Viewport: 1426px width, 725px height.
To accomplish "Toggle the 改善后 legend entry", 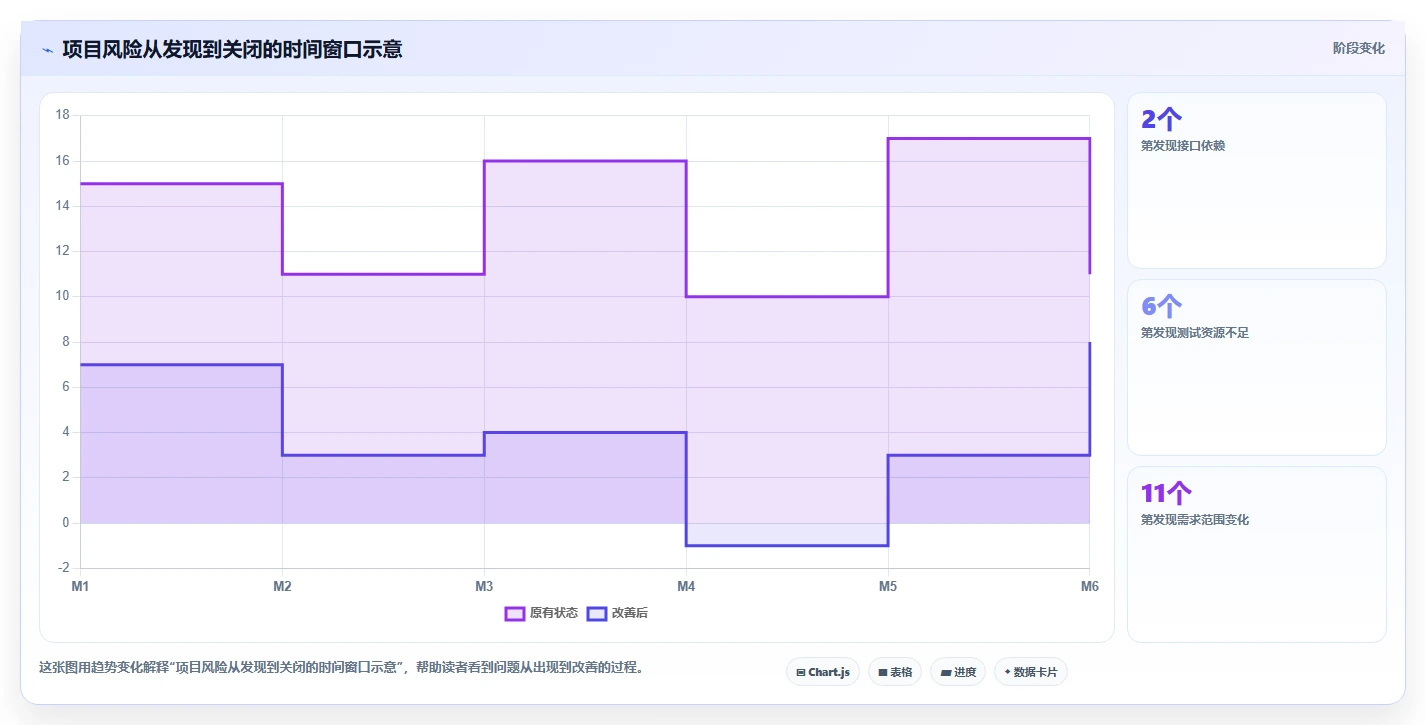I will pyautogui.click(x=617, y=613).
